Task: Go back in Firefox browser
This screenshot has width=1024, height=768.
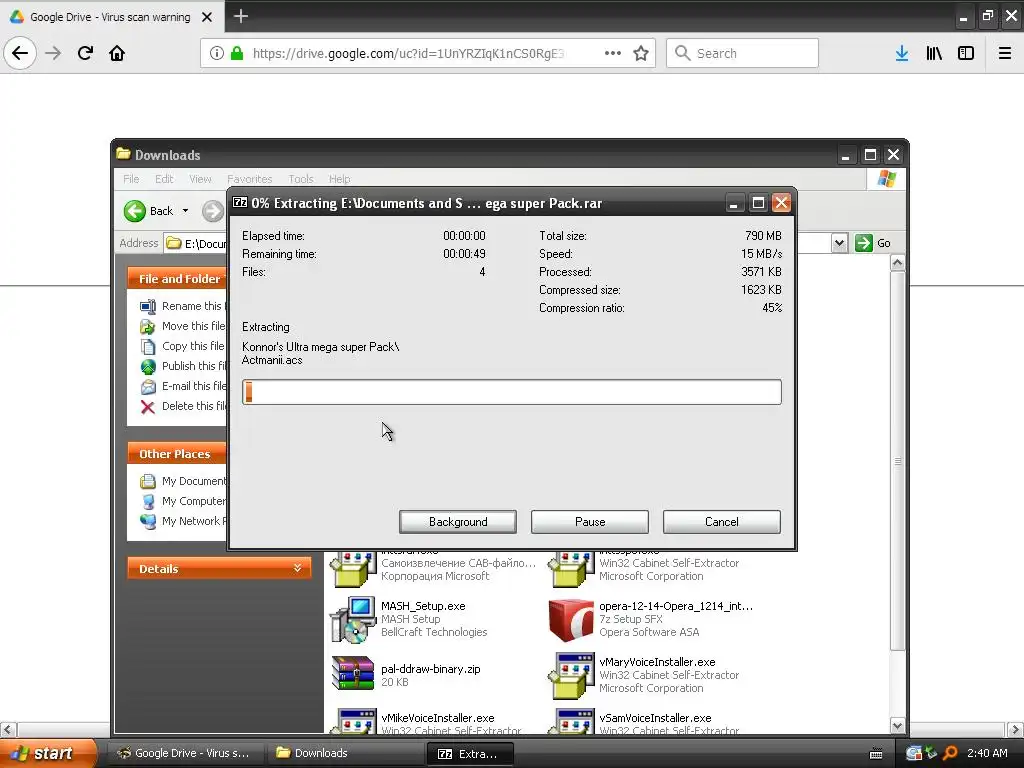Action: click(20, 53)
